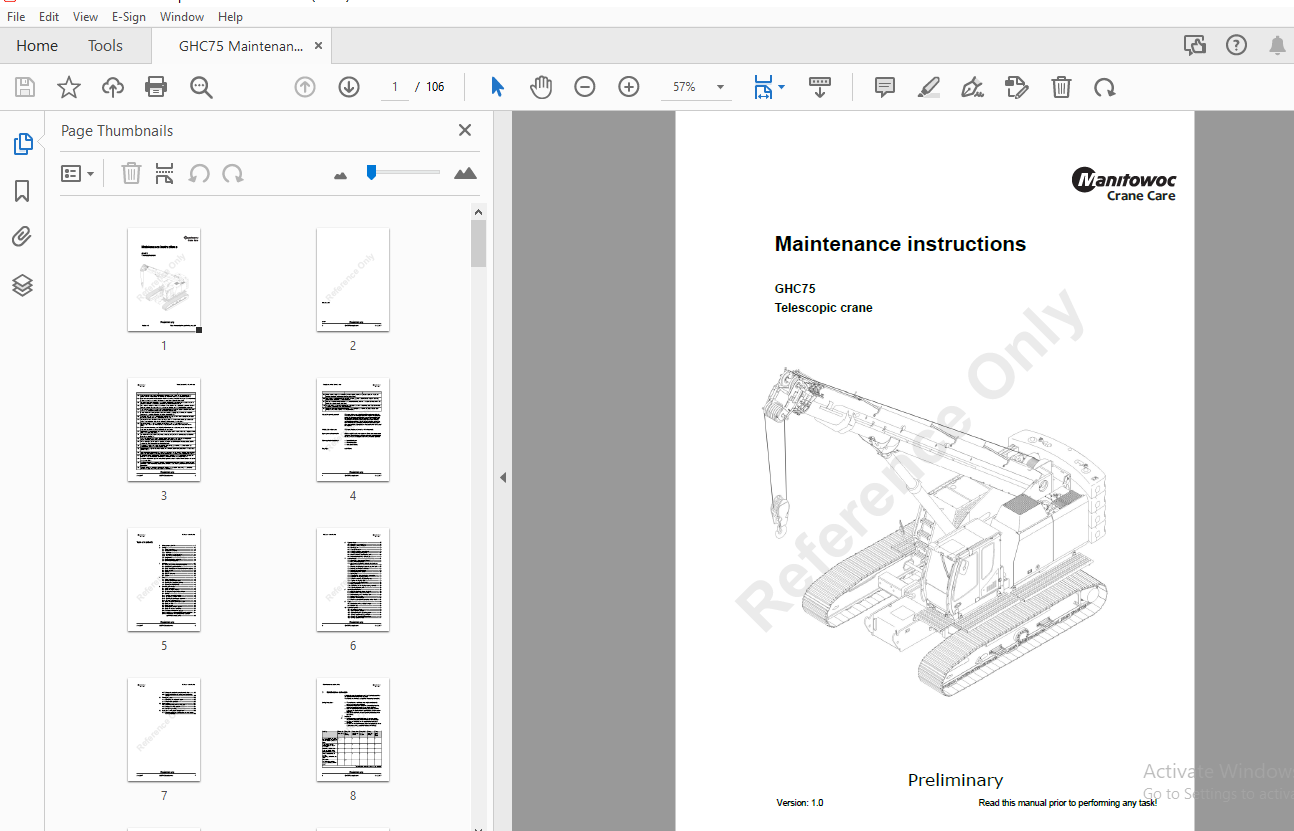Open the Layers sidebar panel
This screenshot has height=831, width=1294.
(22, 285)
